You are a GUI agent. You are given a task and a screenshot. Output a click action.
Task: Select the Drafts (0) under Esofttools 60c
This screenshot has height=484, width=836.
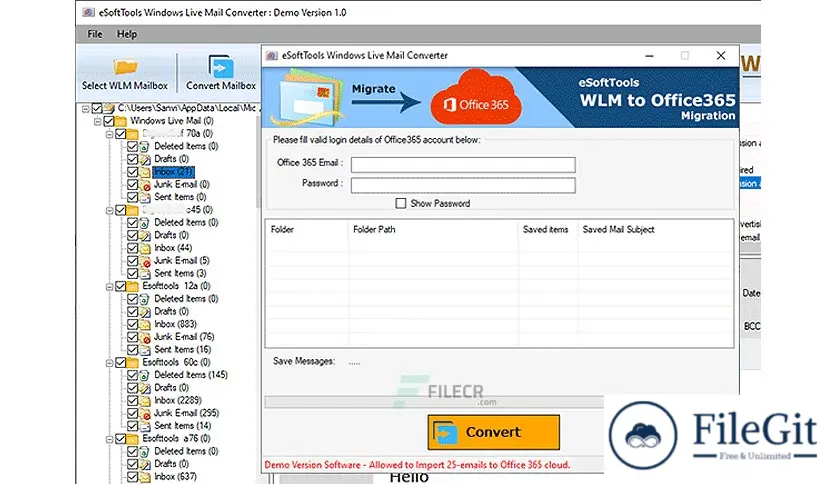tap(171, 388)
